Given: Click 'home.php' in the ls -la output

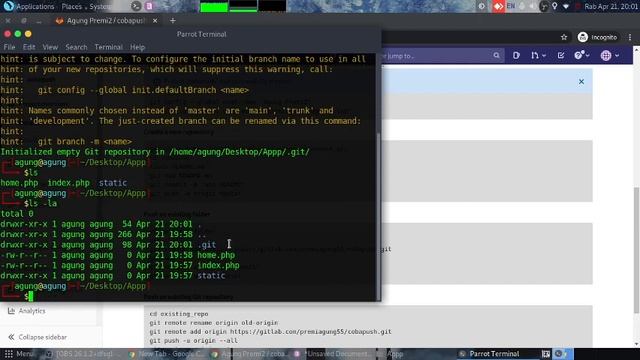Looking at the screenshot, I should point(216,255).
